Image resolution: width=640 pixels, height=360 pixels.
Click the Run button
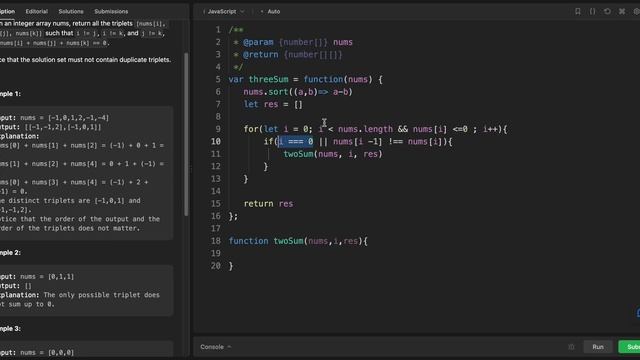[598, 347]
